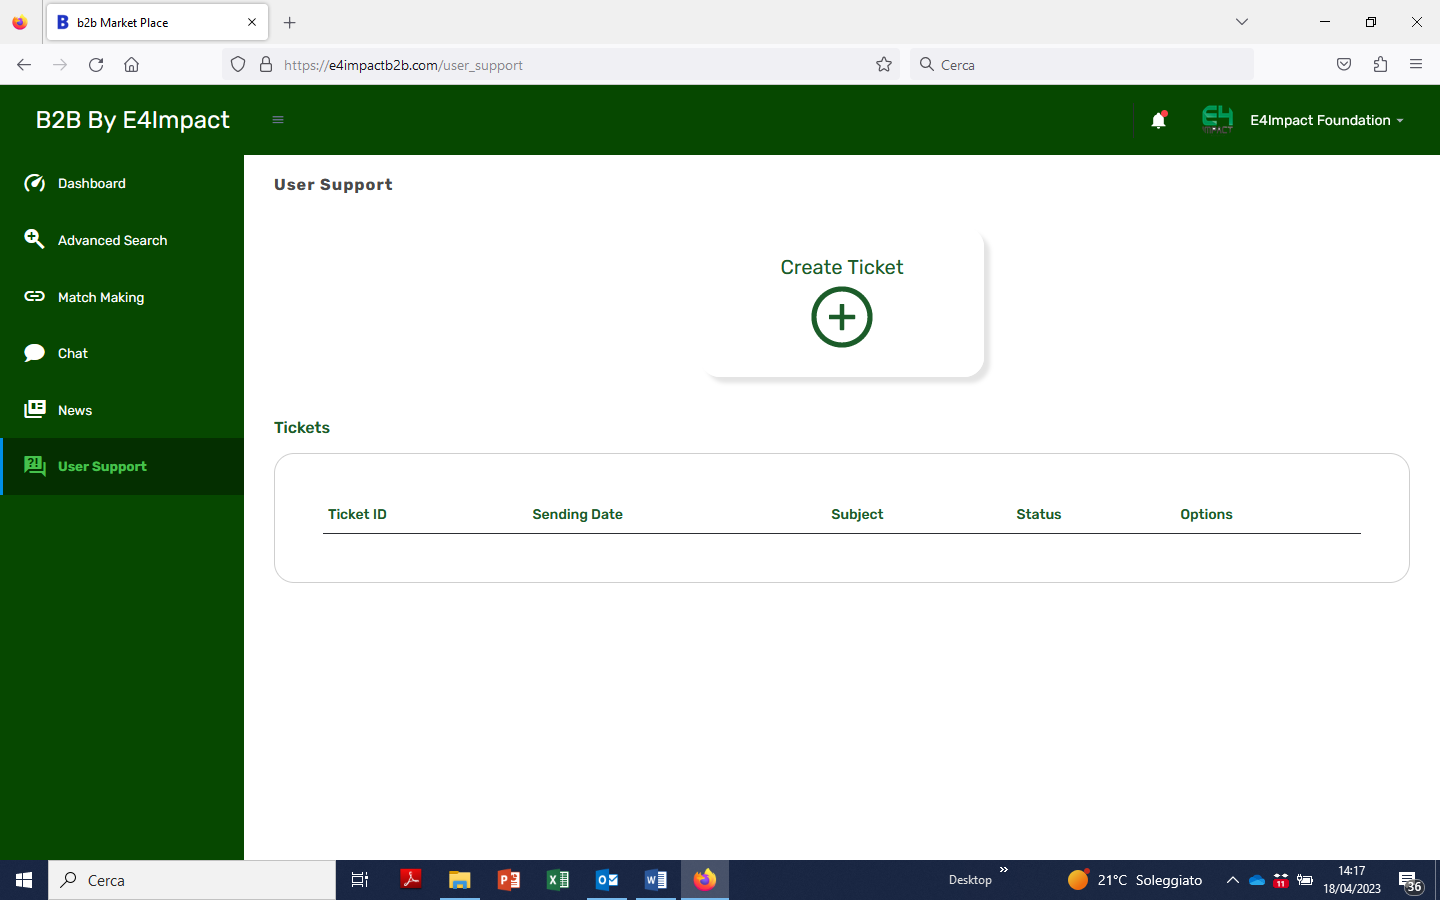This screenshot has width=1440, height=900.
Task: Open Outlook from taskbar
Action: 607,880
